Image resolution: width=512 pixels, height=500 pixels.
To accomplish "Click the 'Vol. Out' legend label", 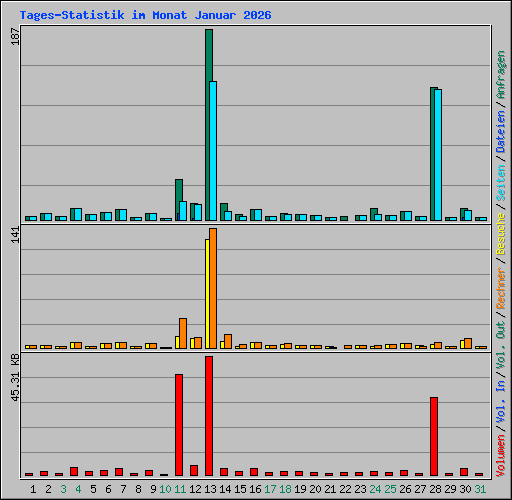I will tap(501, 344).
